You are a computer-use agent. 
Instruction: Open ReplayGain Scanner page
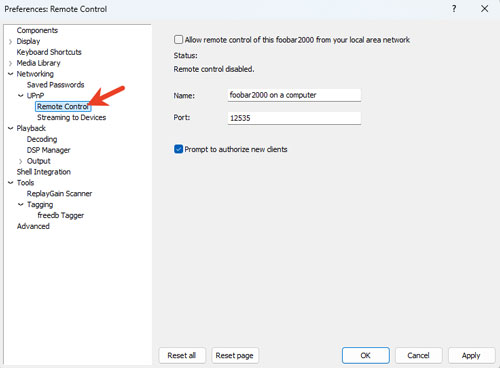[59, 194]
